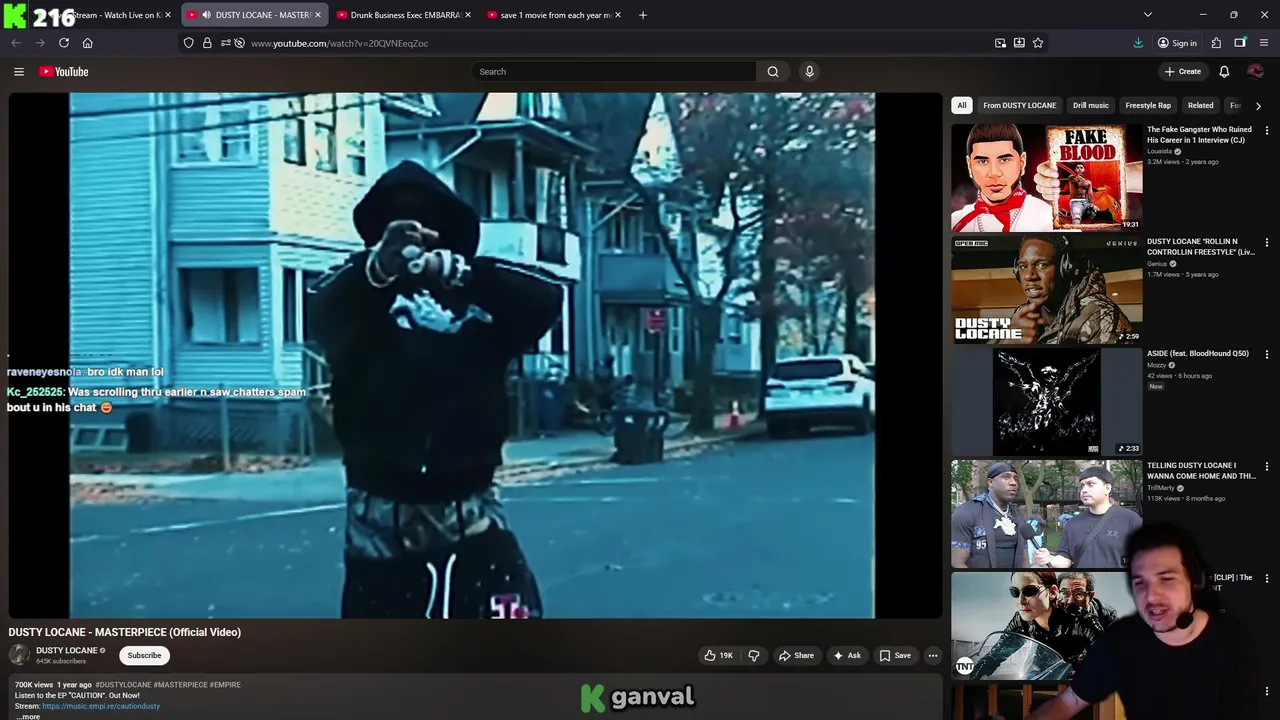This screenshot has width=1280, height=720.
Task: Click the search magnifier button
Action: [x=773, y=71]
